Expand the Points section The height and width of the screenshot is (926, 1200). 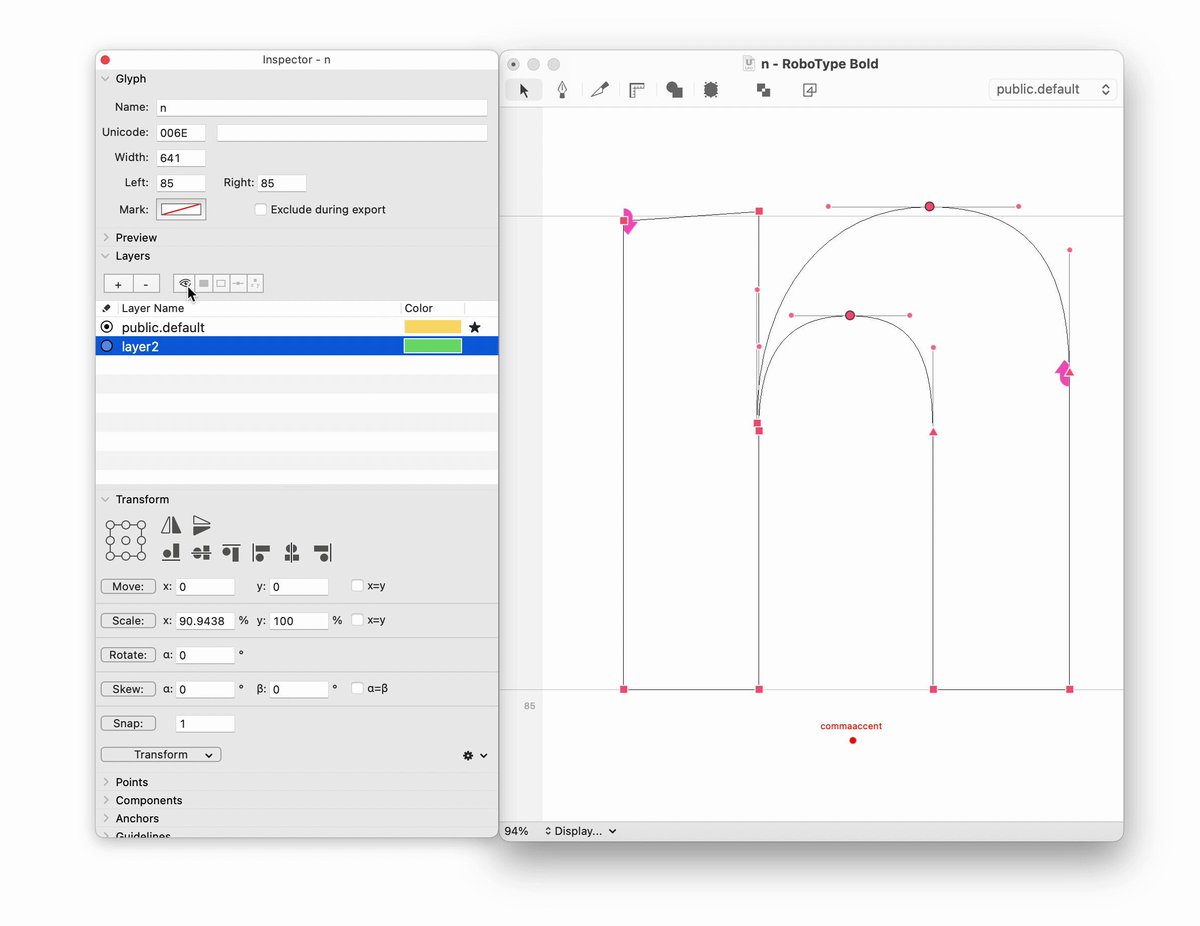[131, 782]
